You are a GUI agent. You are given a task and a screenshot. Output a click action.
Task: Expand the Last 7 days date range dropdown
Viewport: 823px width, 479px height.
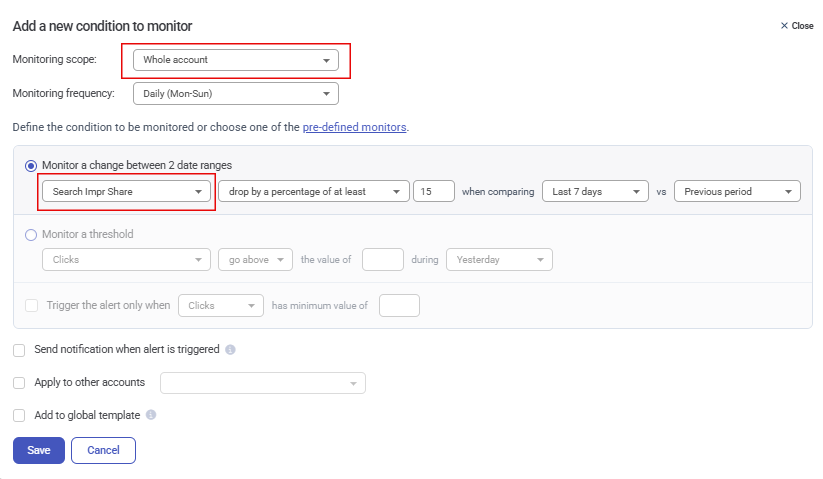tap(594, 191)
